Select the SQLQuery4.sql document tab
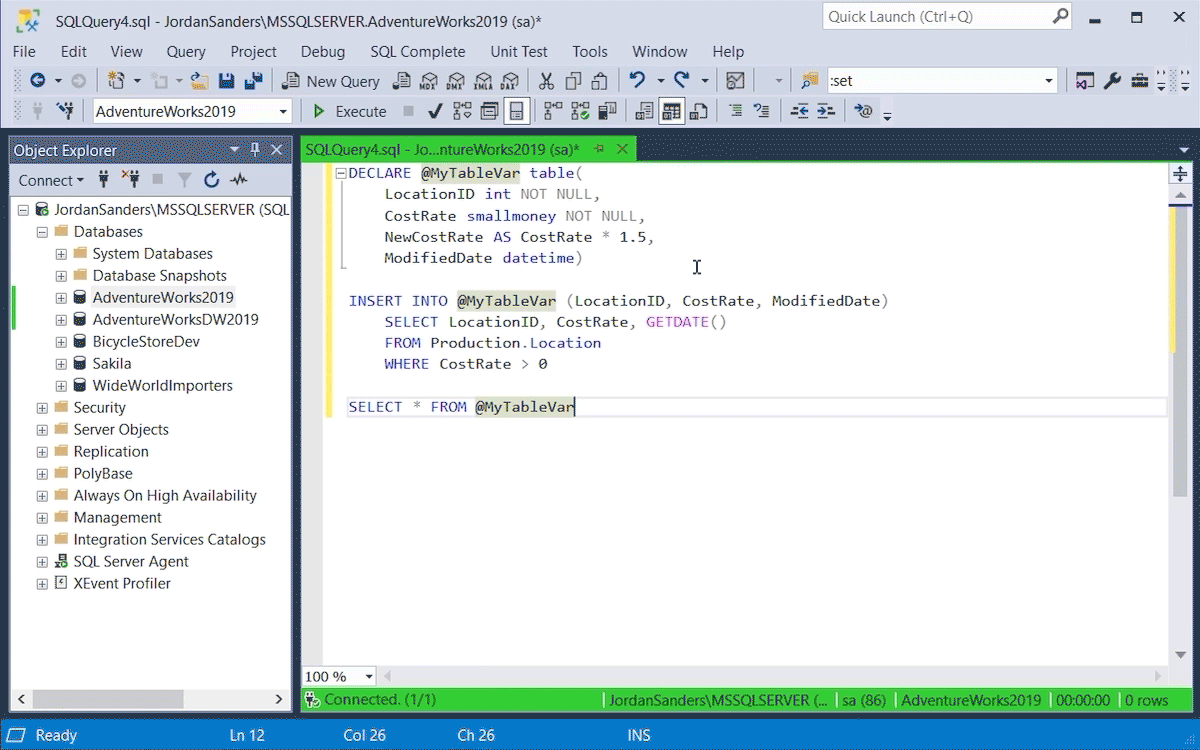 [441, 150]
